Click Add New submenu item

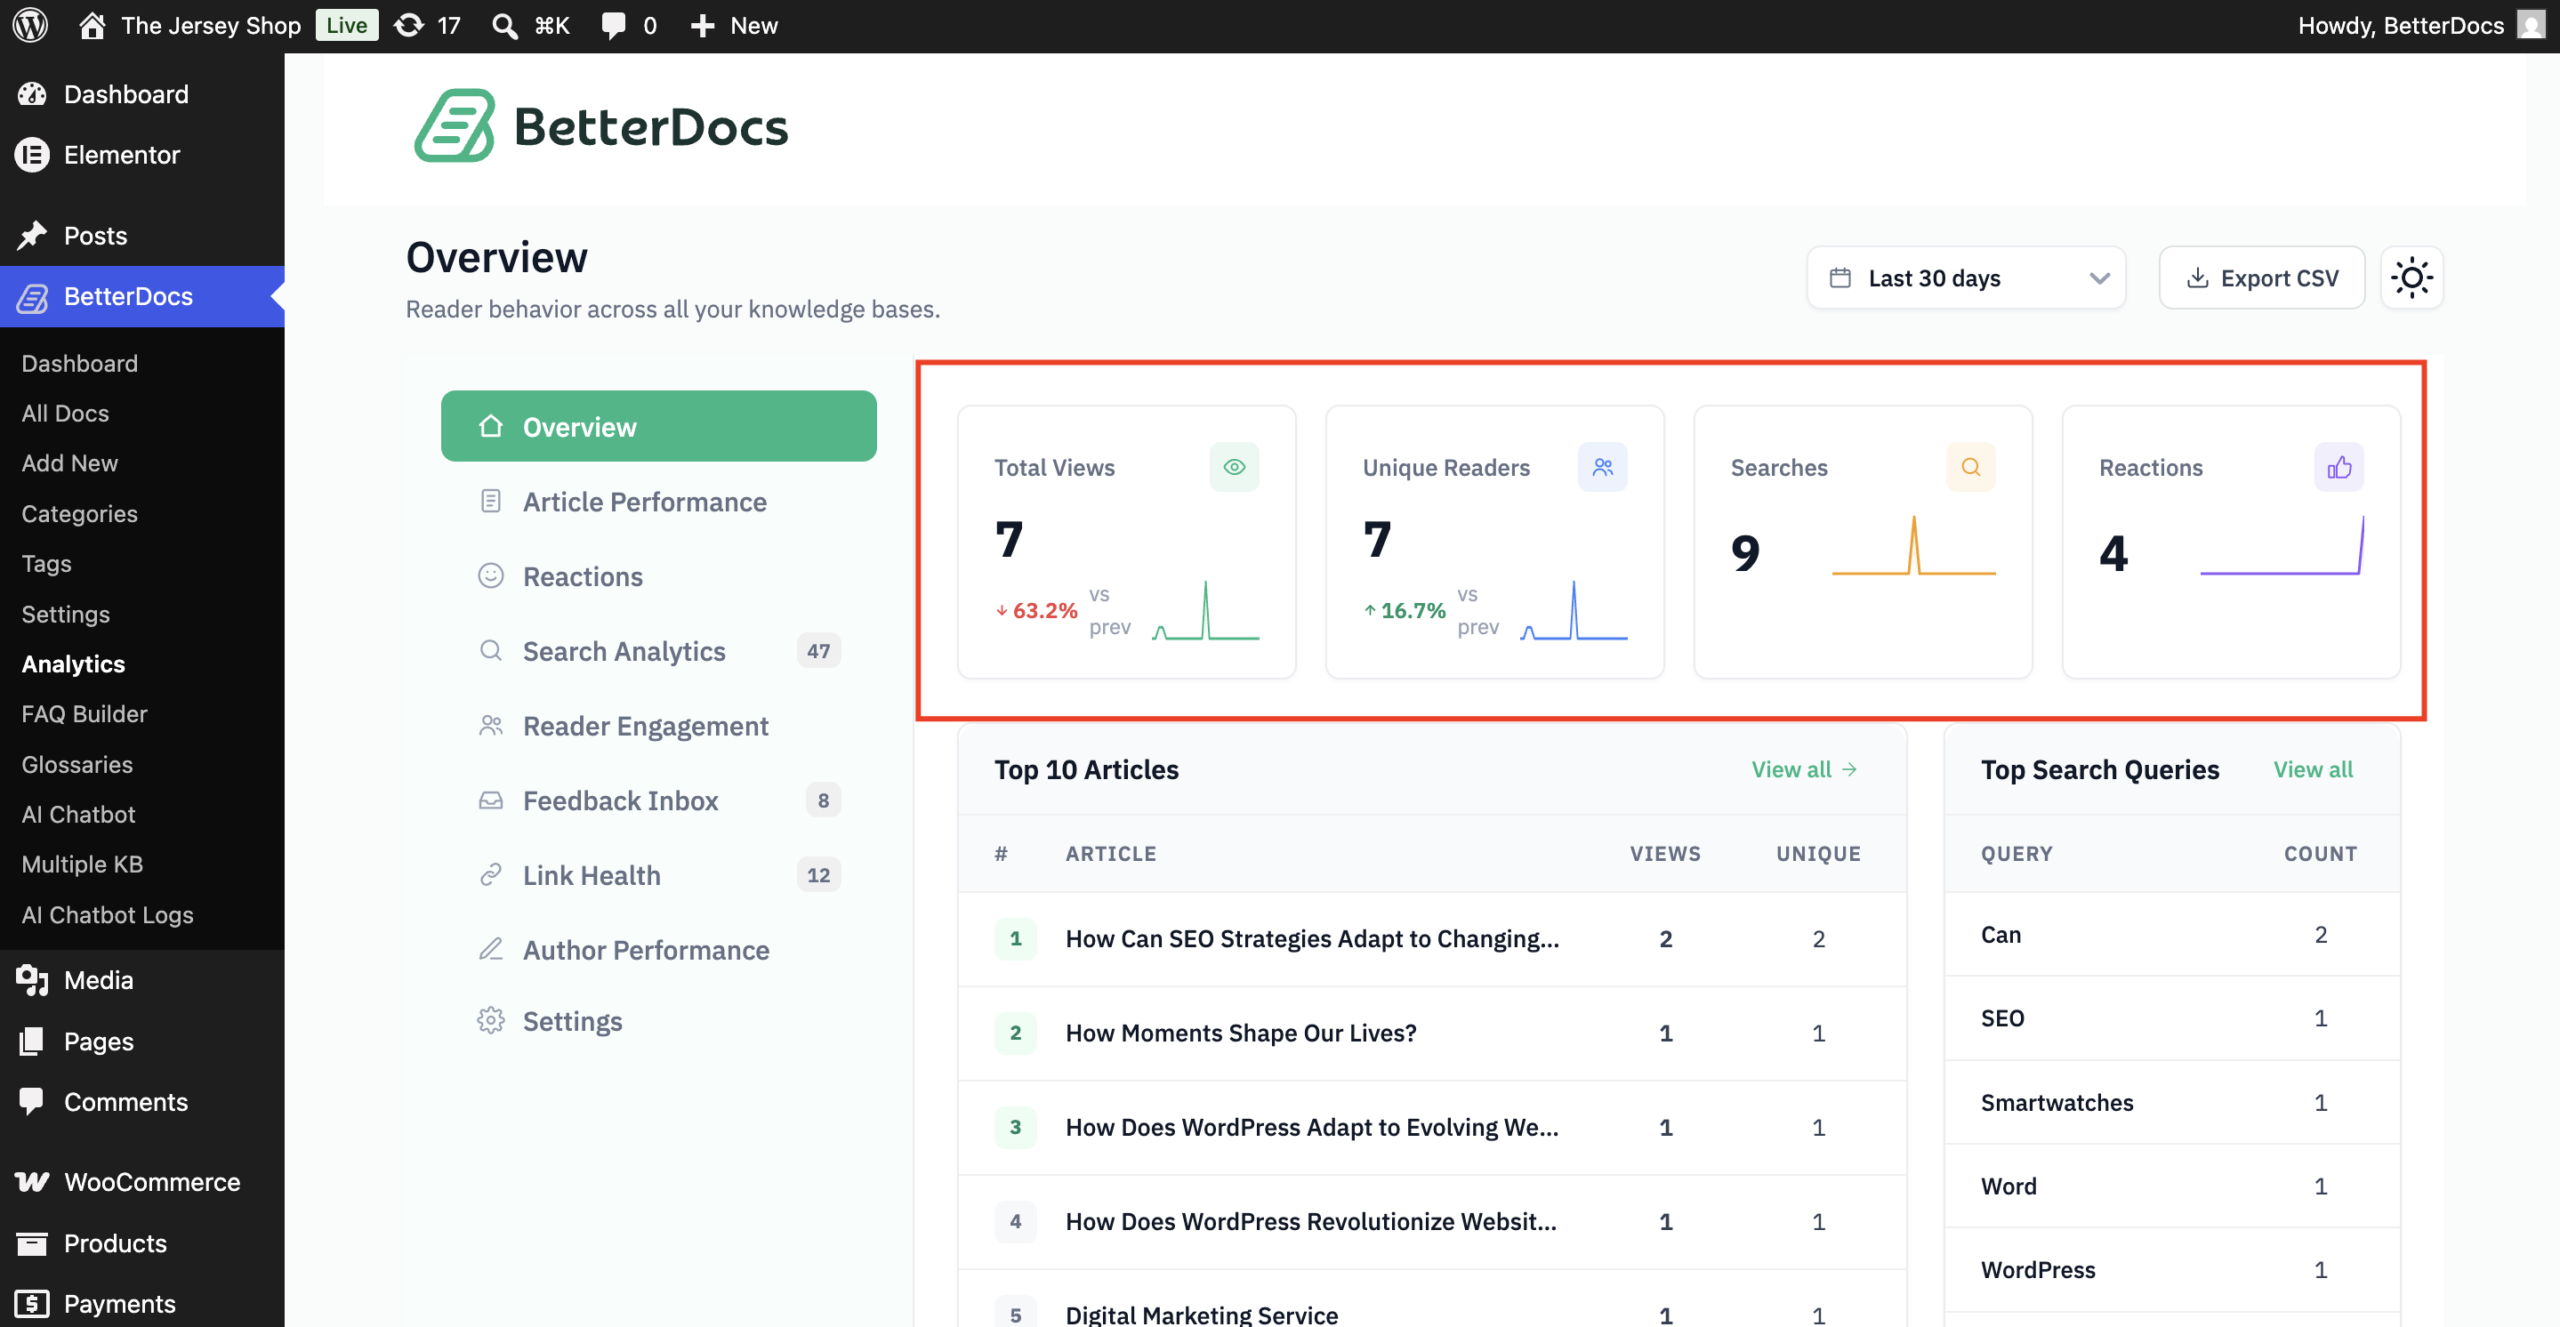coord(70,463)
